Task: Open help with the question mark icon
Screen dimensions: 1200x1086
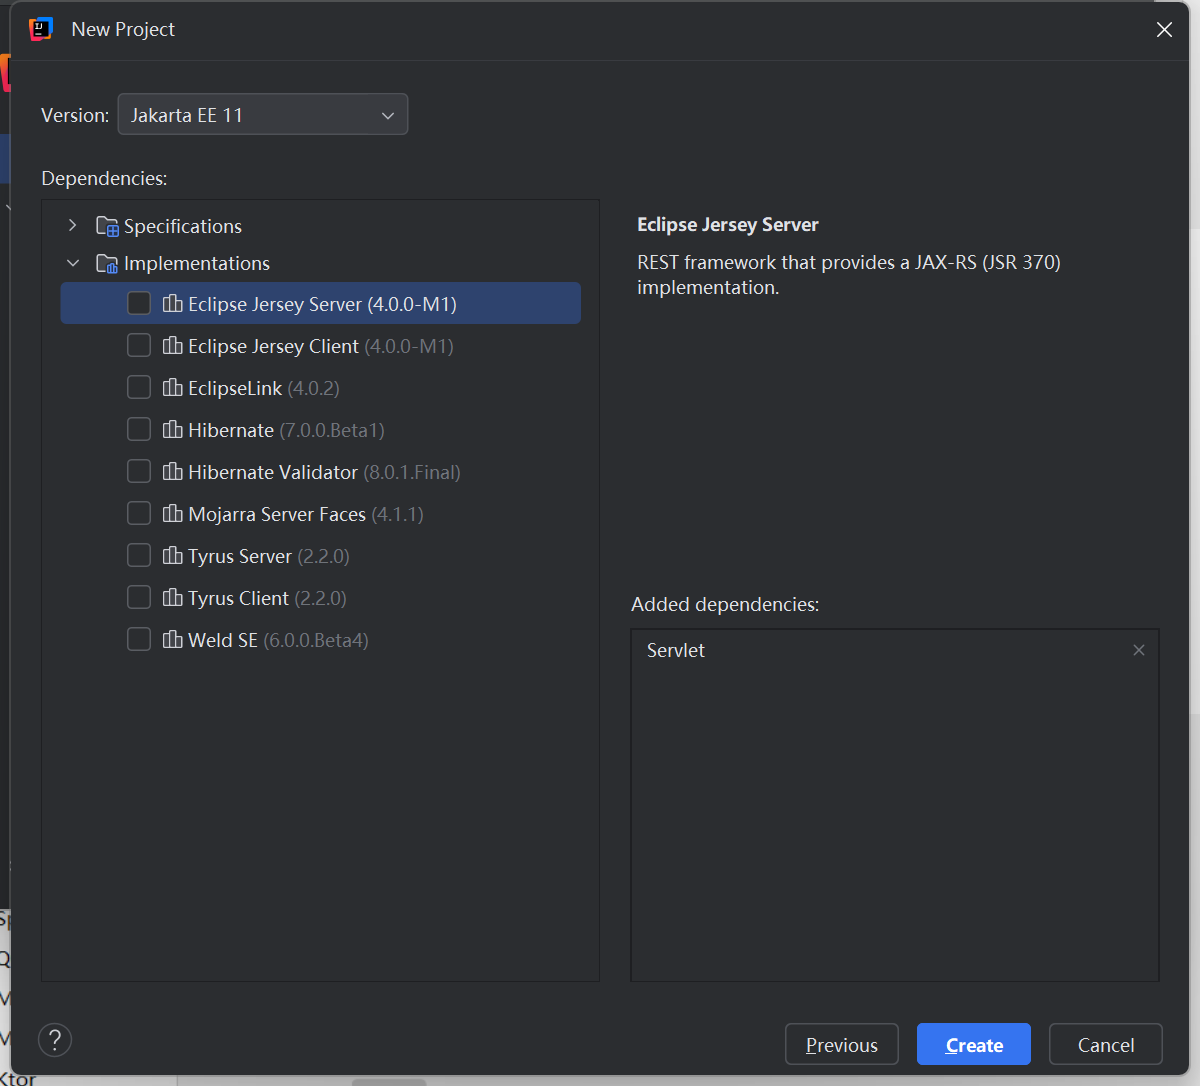Action: 55,1040
